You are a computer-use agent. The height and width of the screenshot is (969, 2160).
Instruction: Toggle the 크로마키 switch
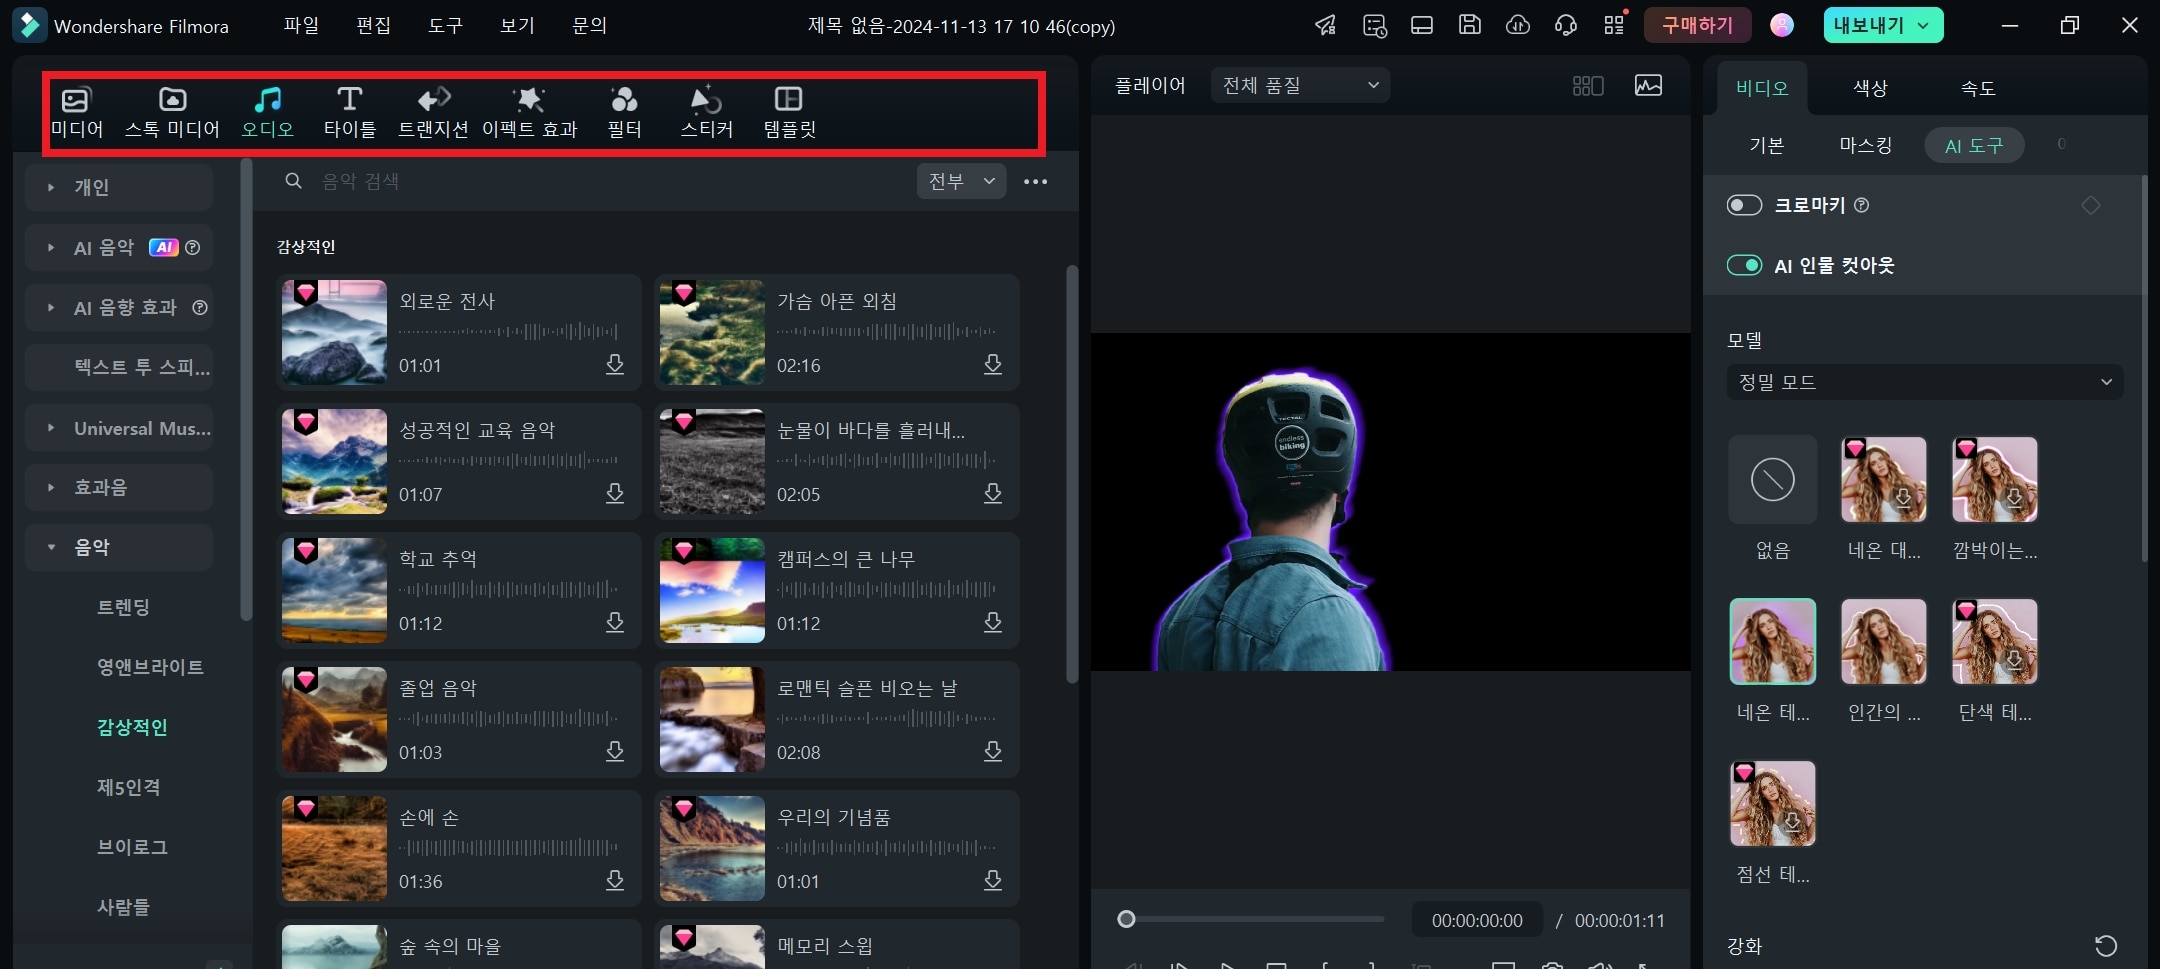pyautogui.click(x=1744, y=205)
